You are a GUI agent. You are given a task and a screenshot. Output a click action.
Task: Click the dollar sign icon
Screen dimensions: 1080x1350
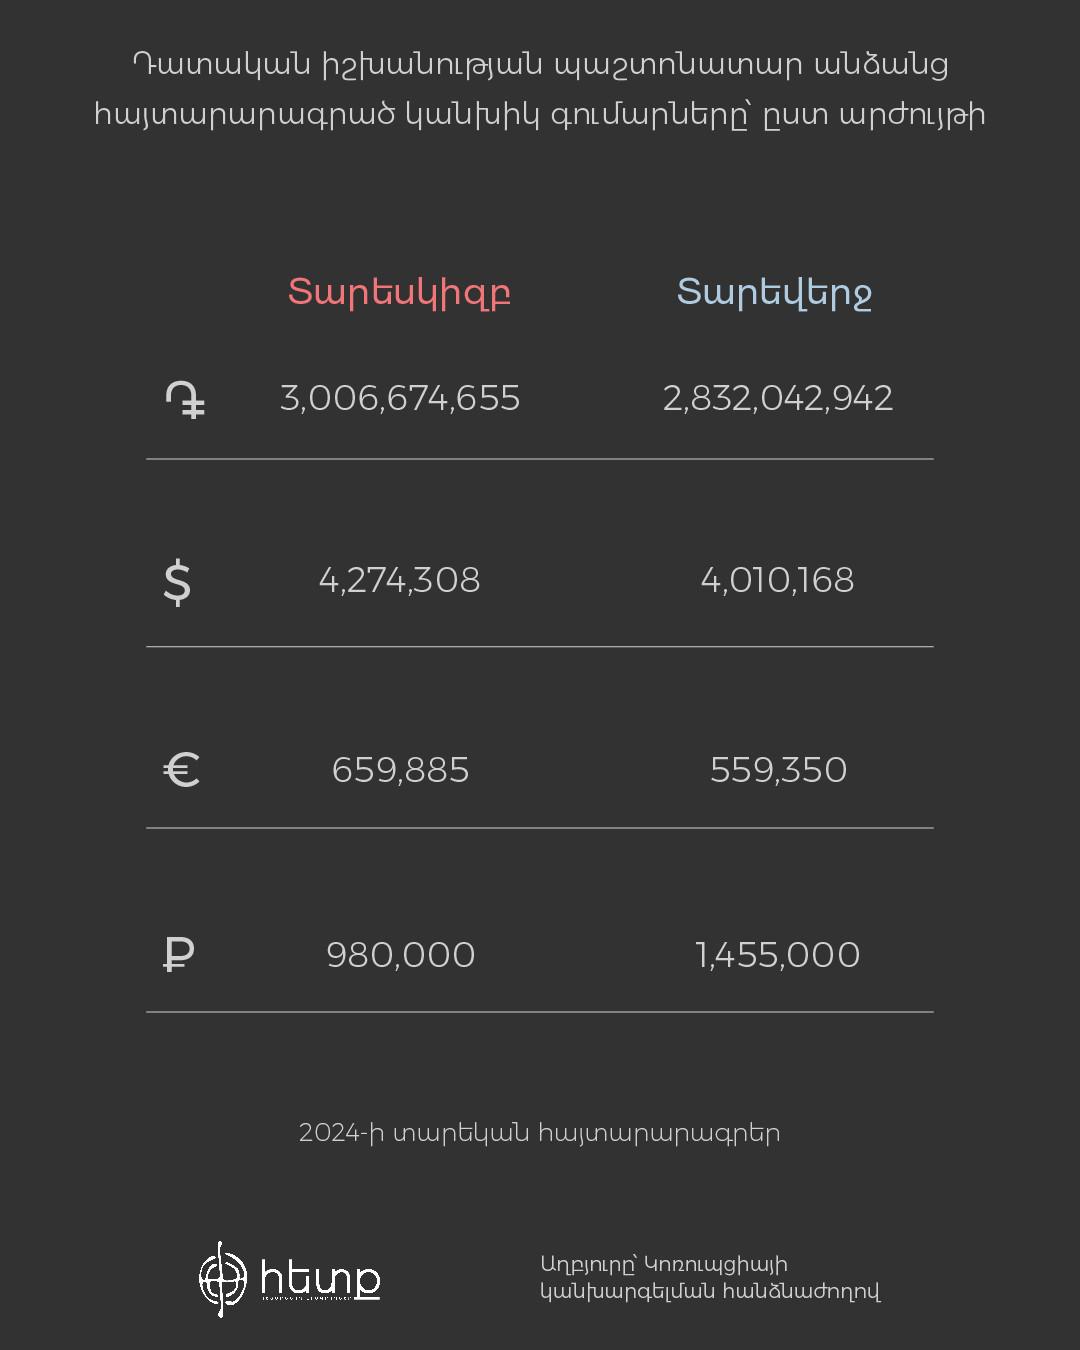[x=177, y=582]
